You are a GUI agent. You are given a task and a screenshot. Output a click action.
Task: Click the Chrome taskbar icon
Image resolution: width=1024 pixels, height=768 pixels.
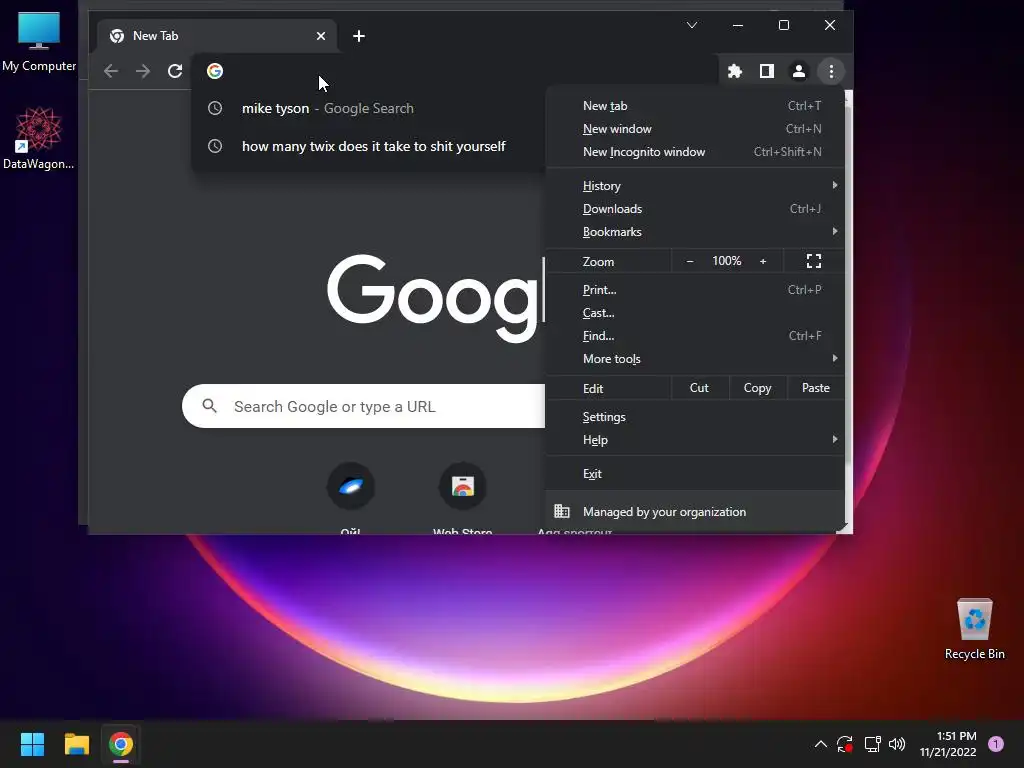point(121,744)
